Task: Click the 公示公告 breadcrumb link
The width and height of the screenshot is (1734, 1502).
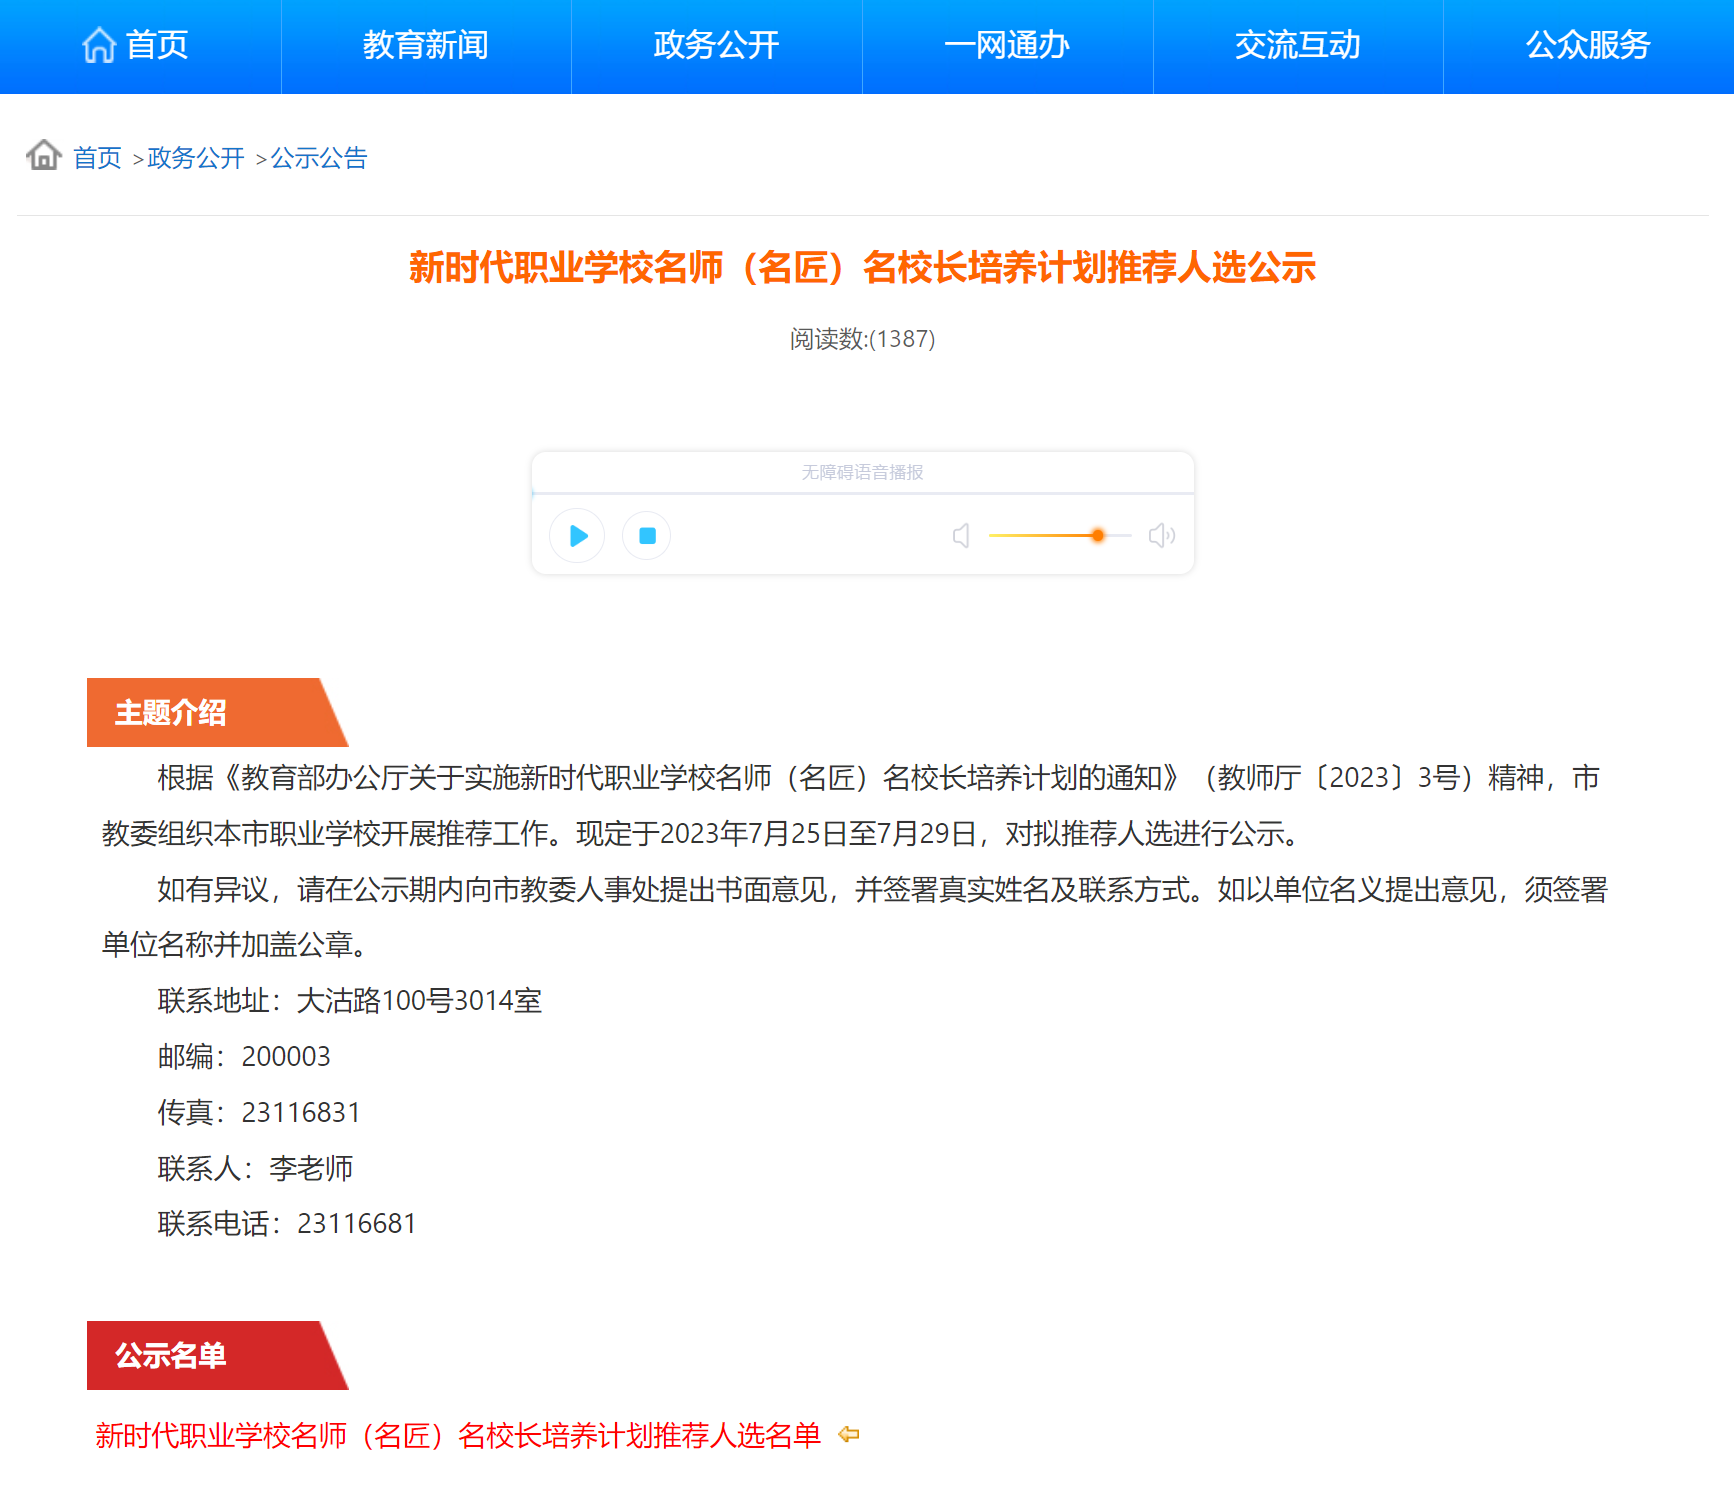Action: 319,158
